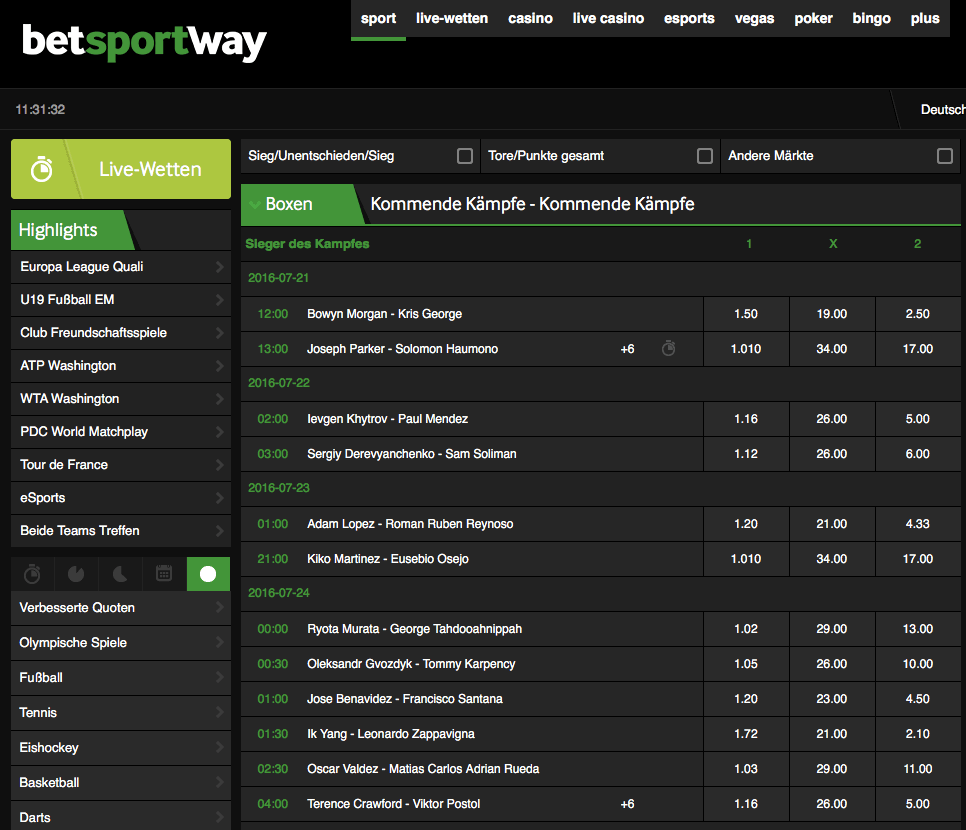The height and width of the screenshot is (830, 966).
Task: Open the Fußball category
Action: [x=121, y=678]
